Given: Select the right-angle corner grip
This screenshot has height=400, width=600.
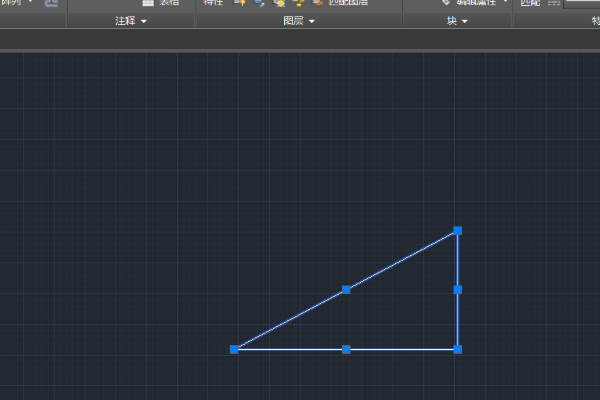Looking at the screenshot, I should (458, 349).
